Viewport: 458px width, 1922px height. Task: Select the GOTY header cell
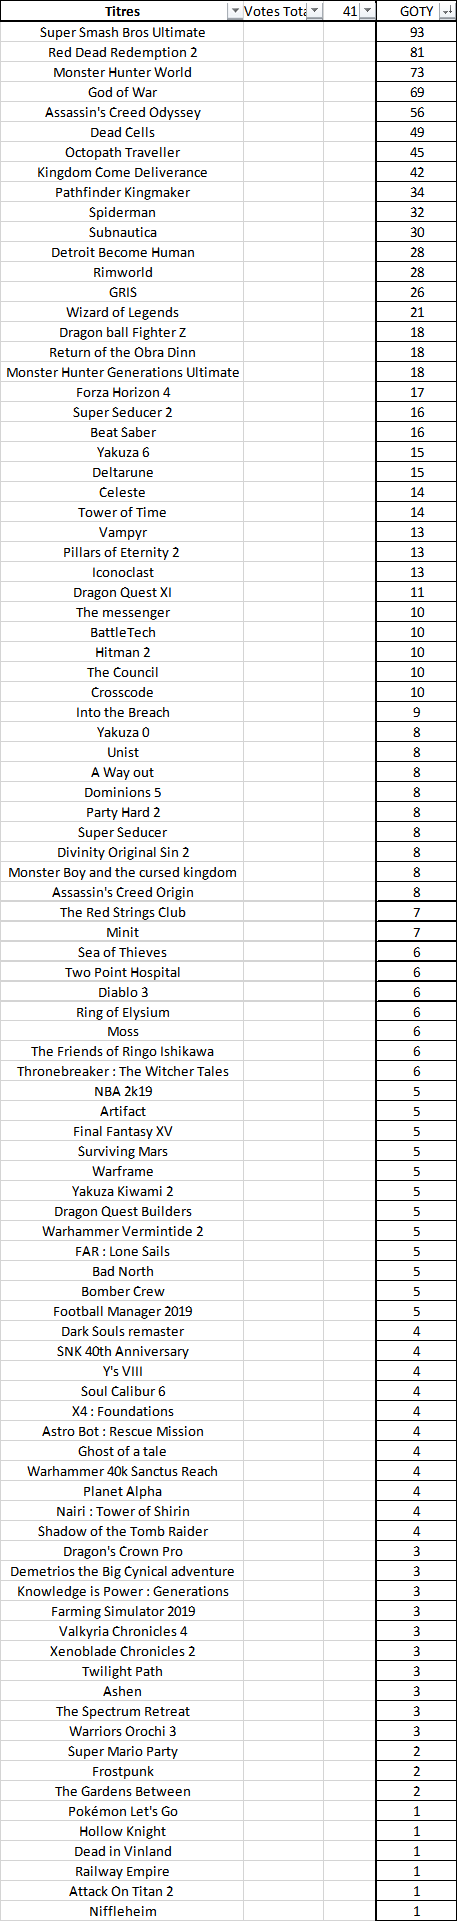tap(417, 11)
